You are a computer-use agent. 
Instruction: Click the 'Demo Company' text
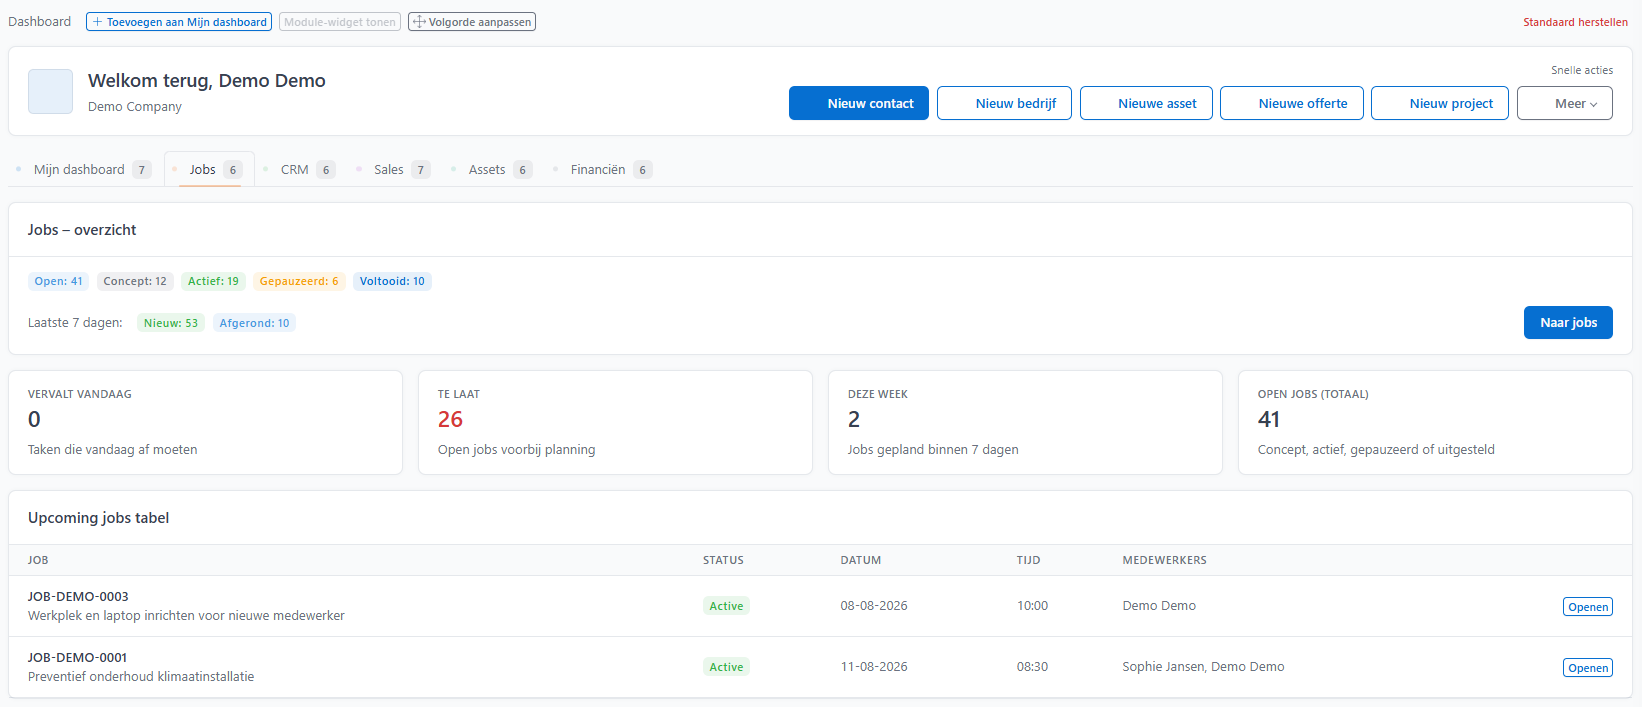click(135, 107)
